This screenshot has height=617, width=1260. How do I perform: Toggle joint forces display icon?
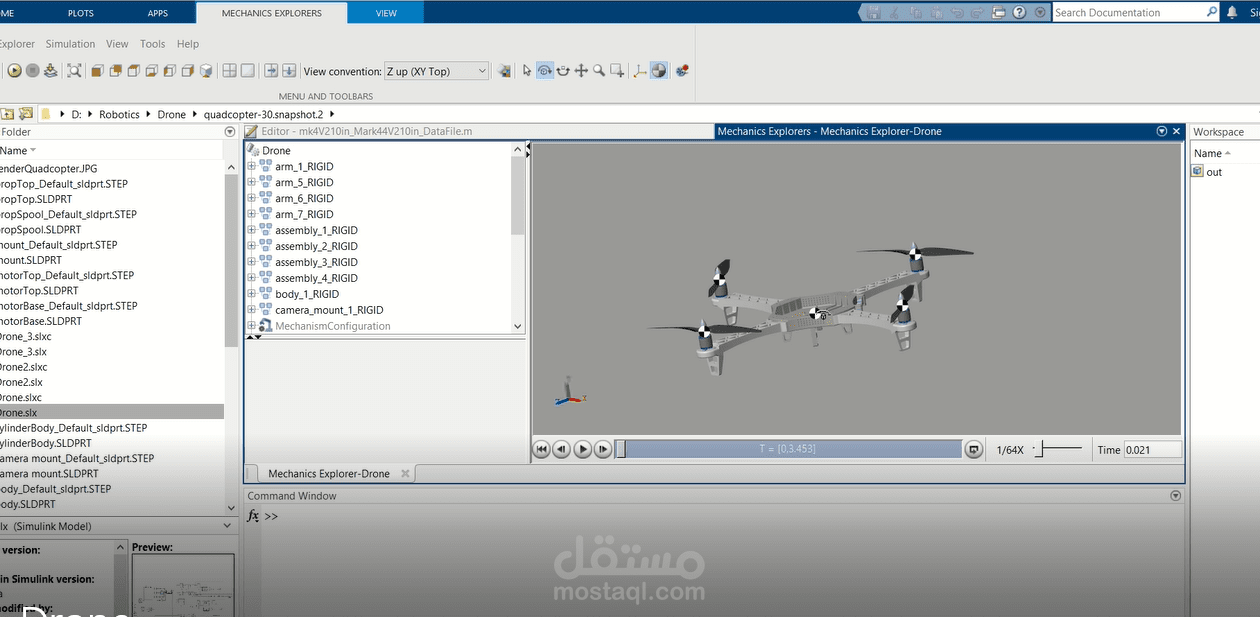pyautogui.click(x=682, y=71)
